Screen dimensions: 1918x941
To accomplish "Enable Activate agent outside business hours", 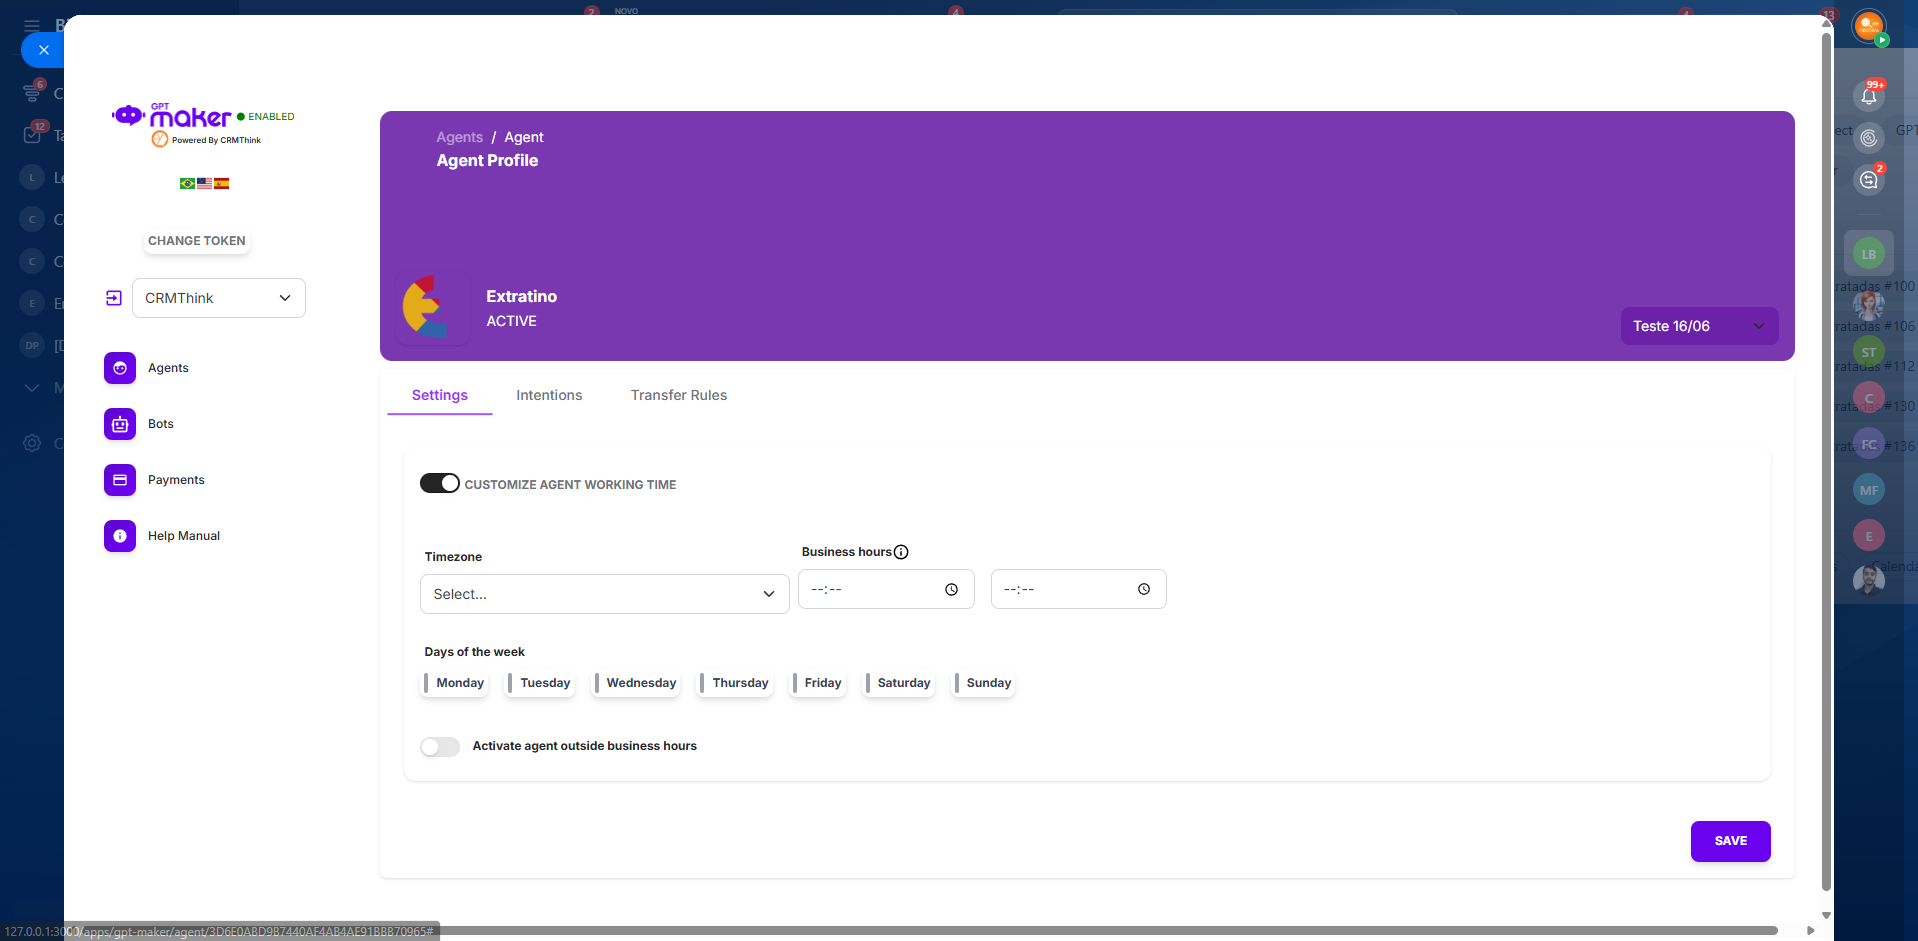I will click(439, 747).
